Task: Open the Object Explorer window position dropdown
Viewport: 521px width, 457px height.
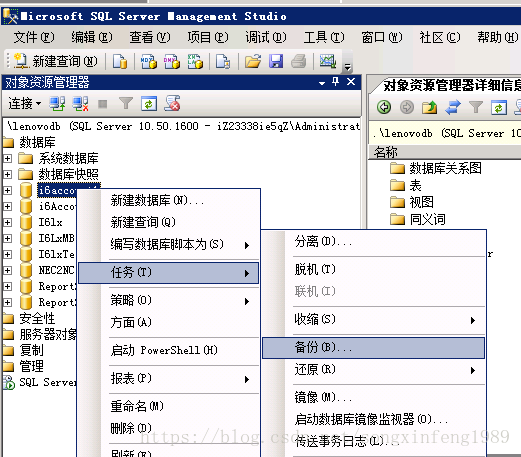Action: [x=322, y=83]
